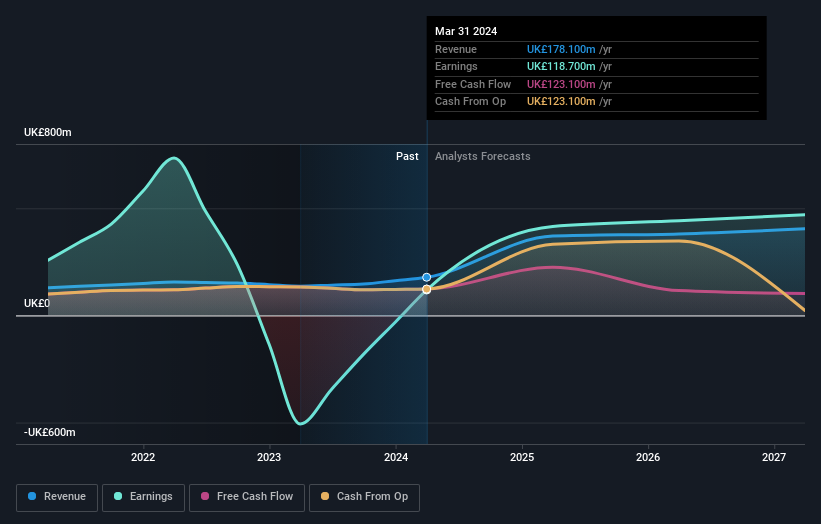This screenshot has height=524, width=821.
Task: Click the Analysts Forecasts label
Action: [x=483, y=156]
